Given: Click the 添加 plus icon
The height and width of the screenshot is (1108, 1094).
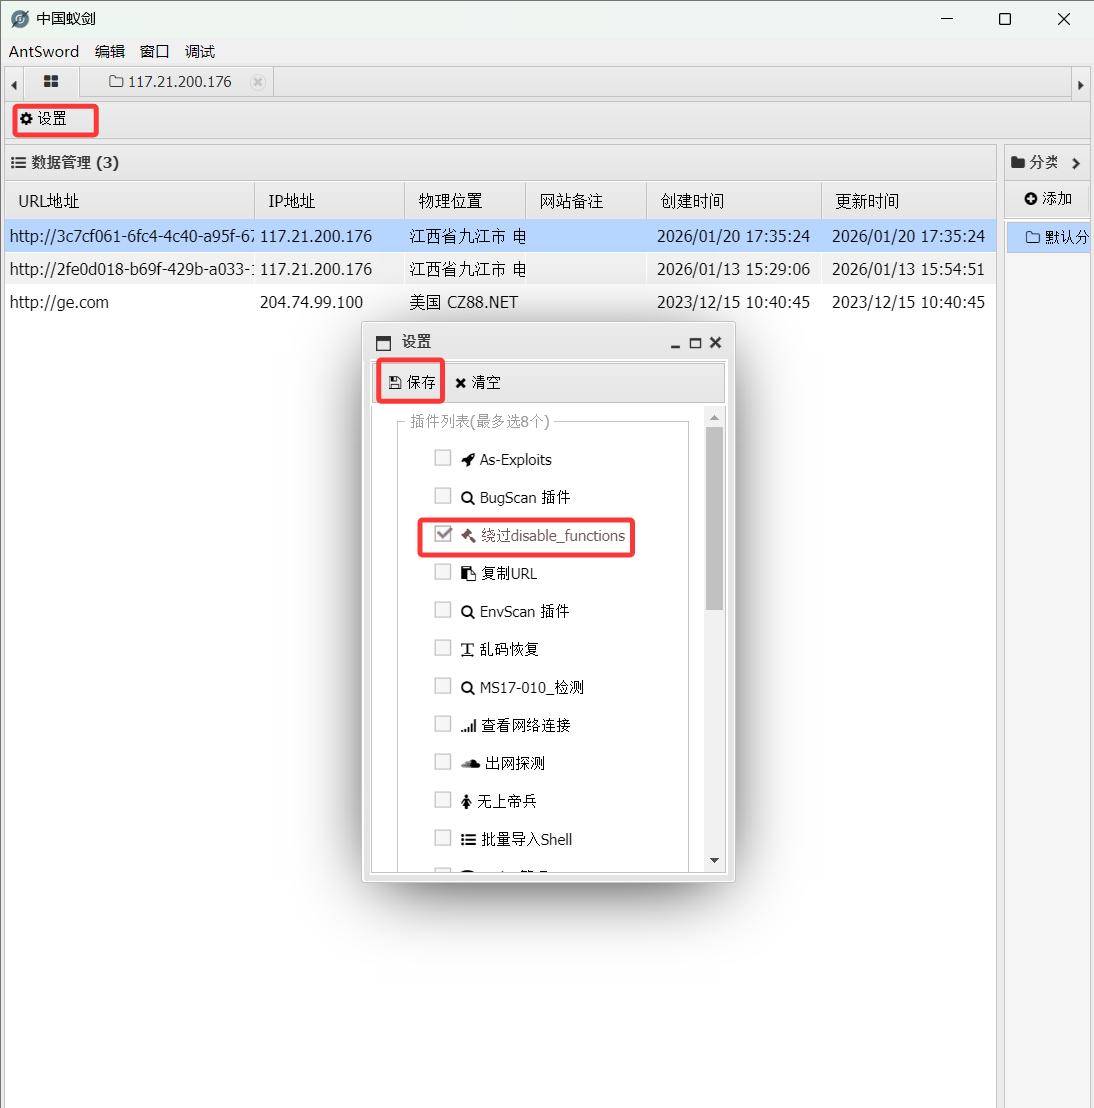Looking at the screenshot, I should [1031, 199].
